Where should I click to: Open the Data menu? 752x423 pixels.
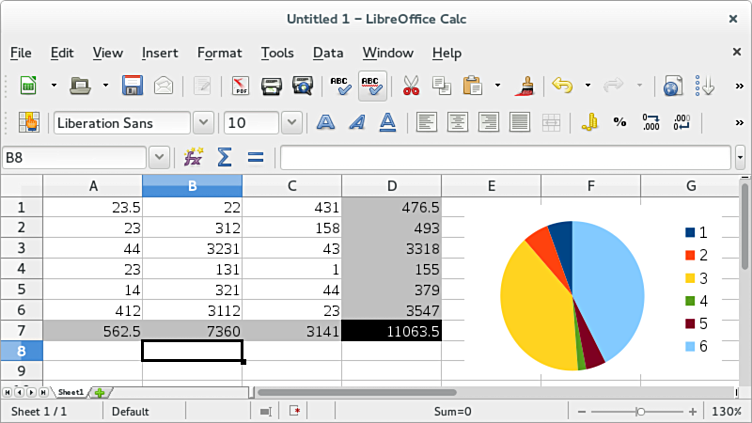(328, 53)
